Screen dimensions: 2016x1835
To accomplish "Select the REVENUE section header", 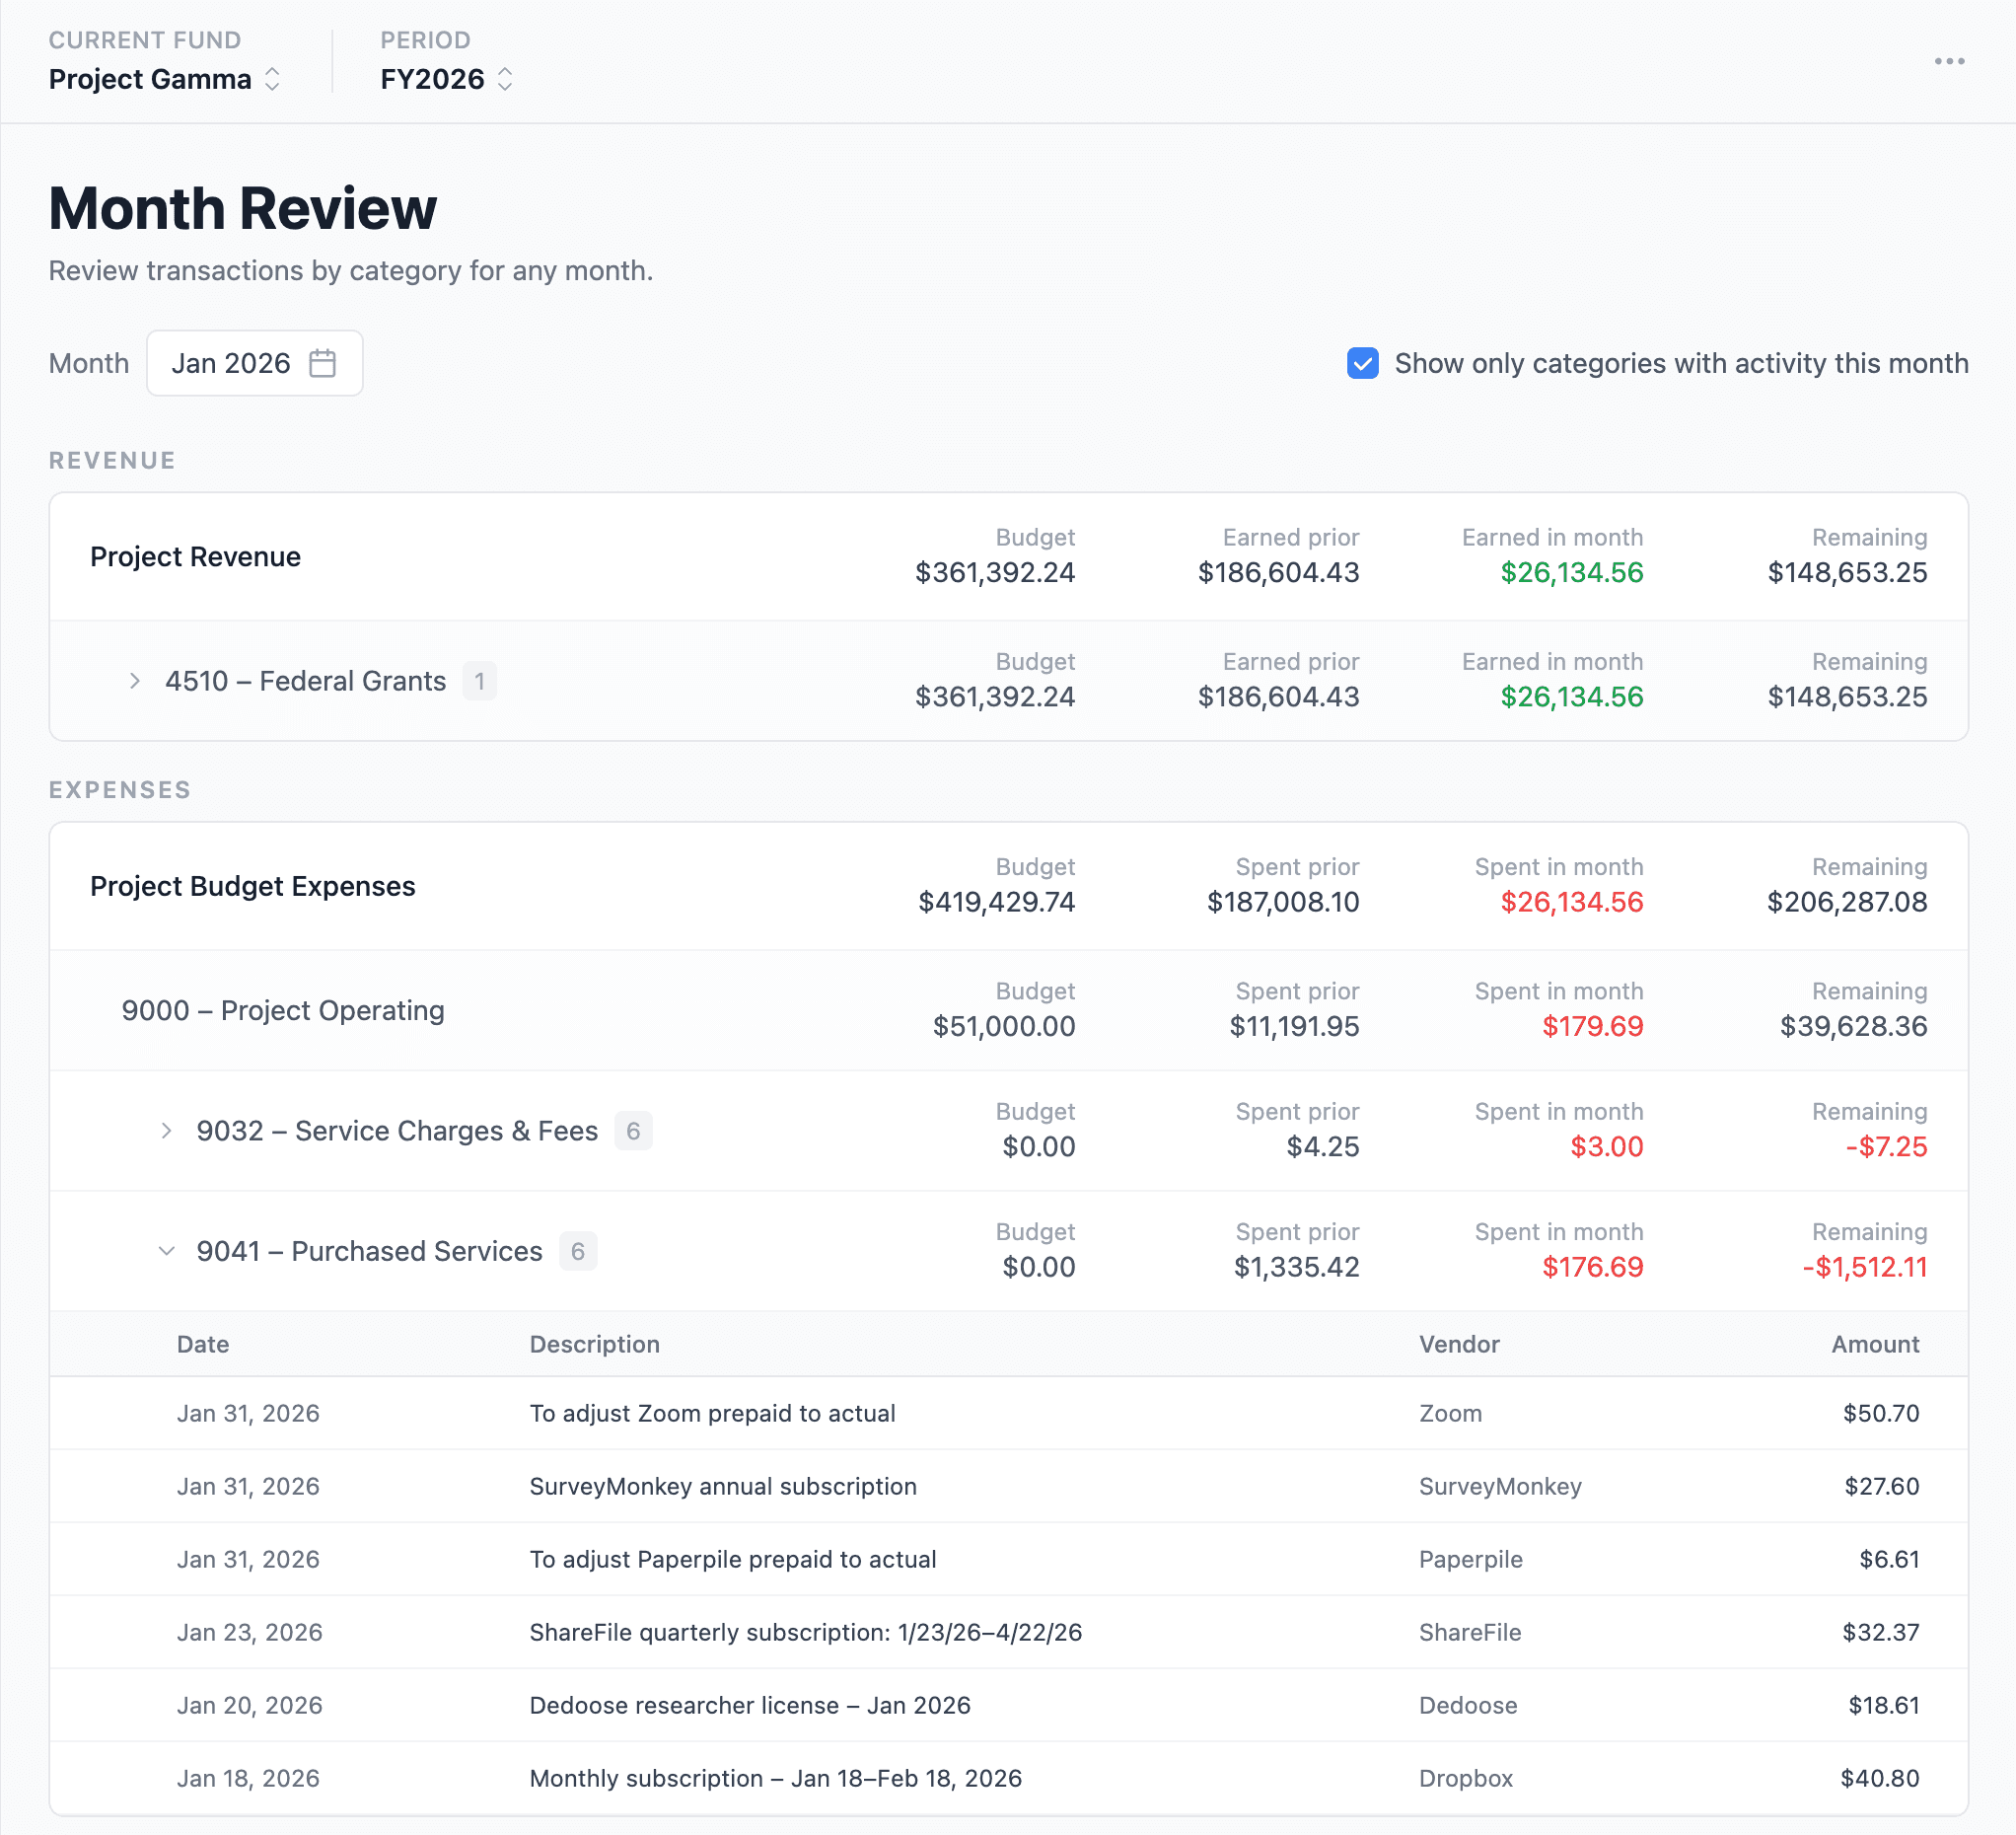I will coord(112,460).
